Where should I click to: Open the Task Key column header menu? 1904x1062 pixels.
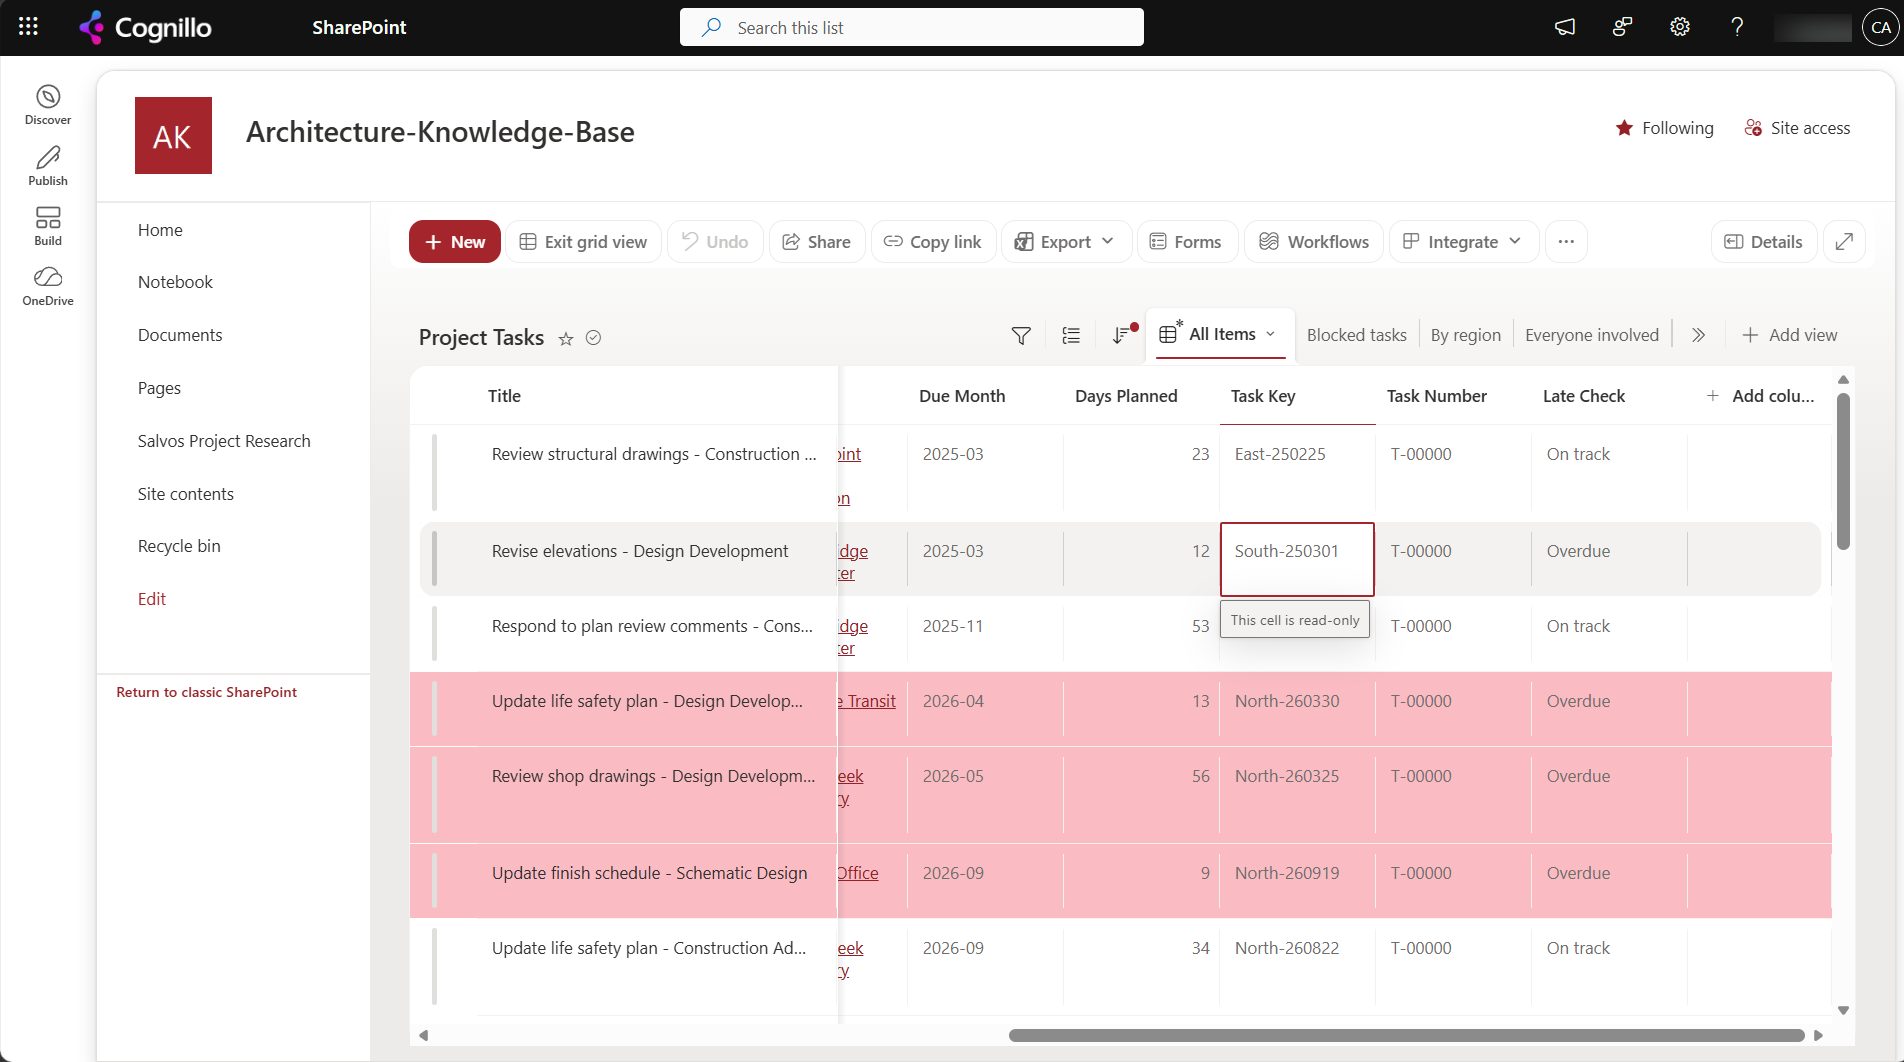pyautogui.click(x=1297, y=396)
